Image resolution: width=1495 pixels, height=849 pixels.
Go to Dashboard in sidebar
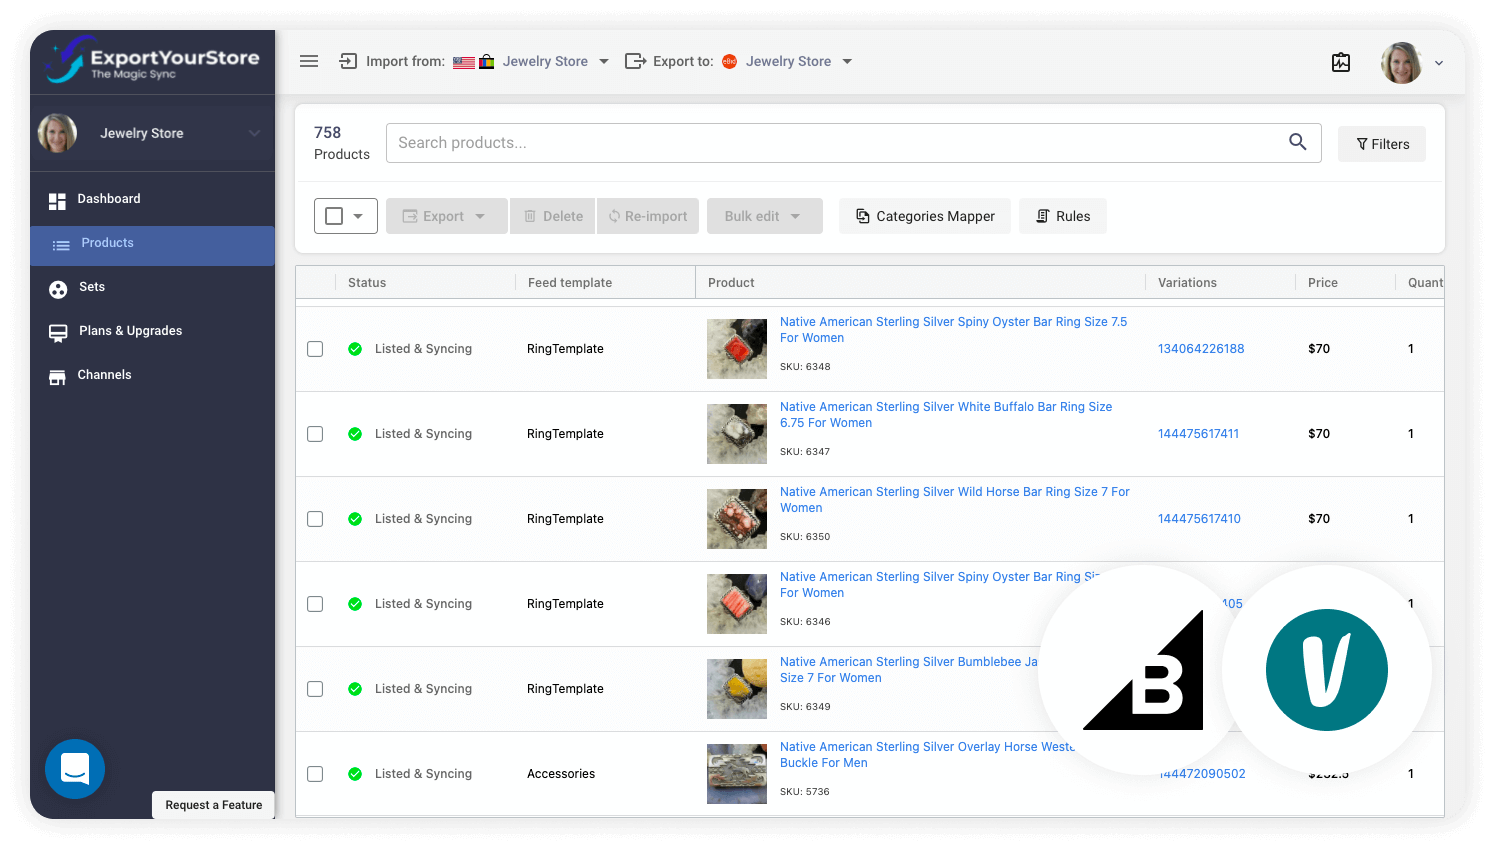tap(152, 199)
